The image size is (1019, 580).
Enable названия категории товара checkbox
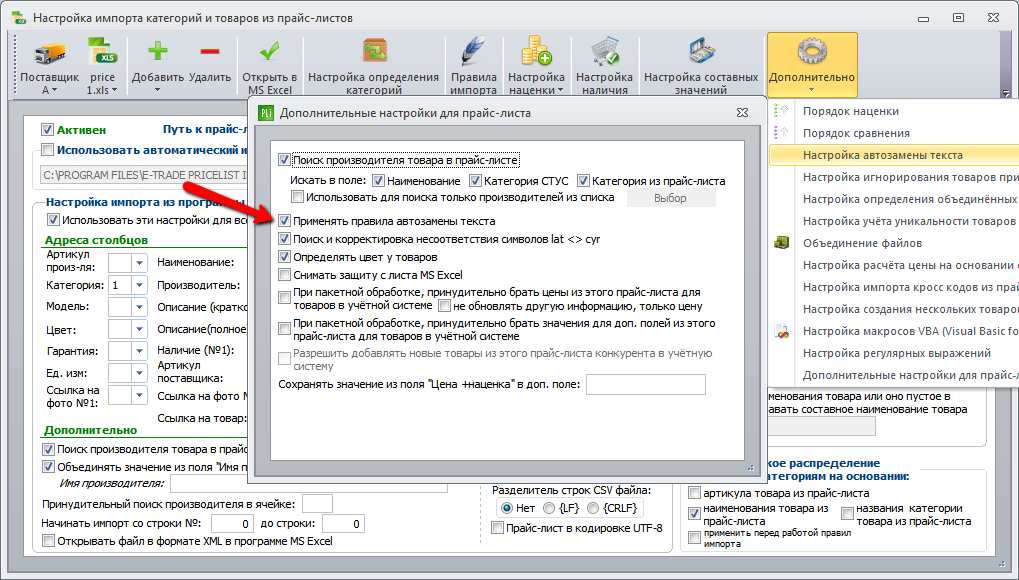pyautogui.click(x=847, y=514)
